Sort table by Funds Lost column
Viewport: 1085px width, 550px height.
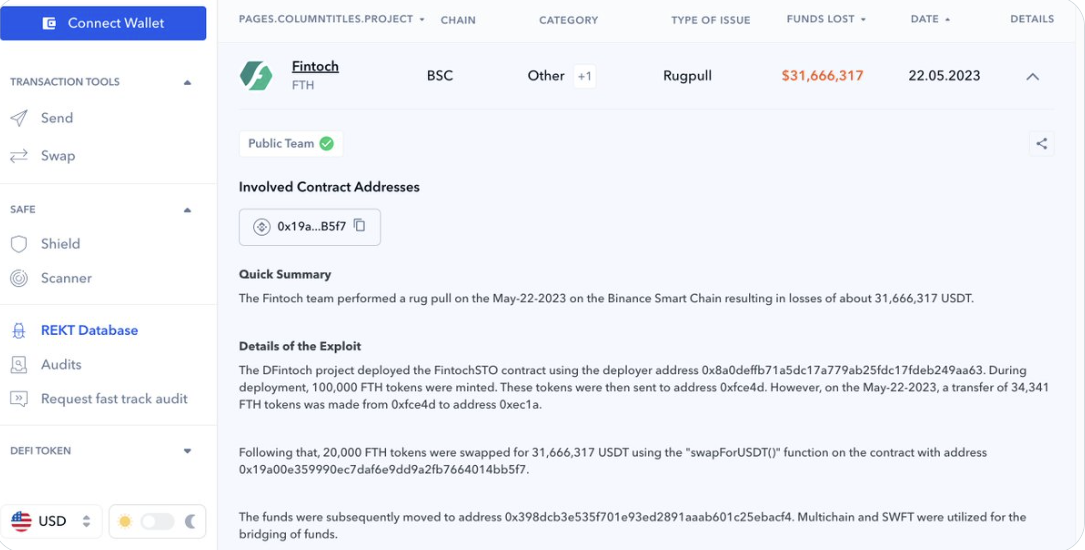tap(826, 19)
